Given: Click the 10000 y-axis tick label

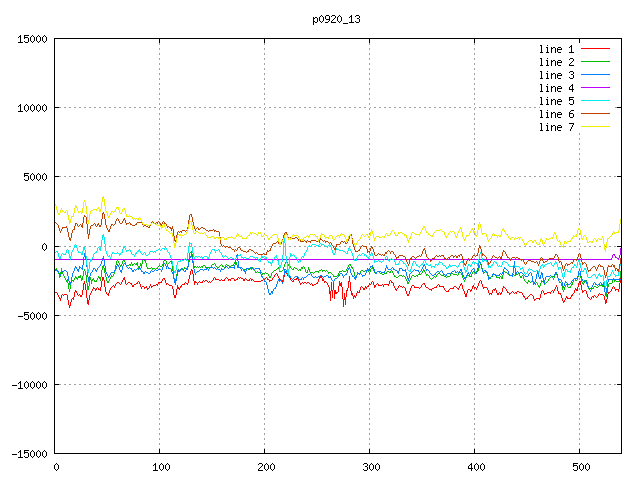Looking at the screenshot, I should (31, 108).
